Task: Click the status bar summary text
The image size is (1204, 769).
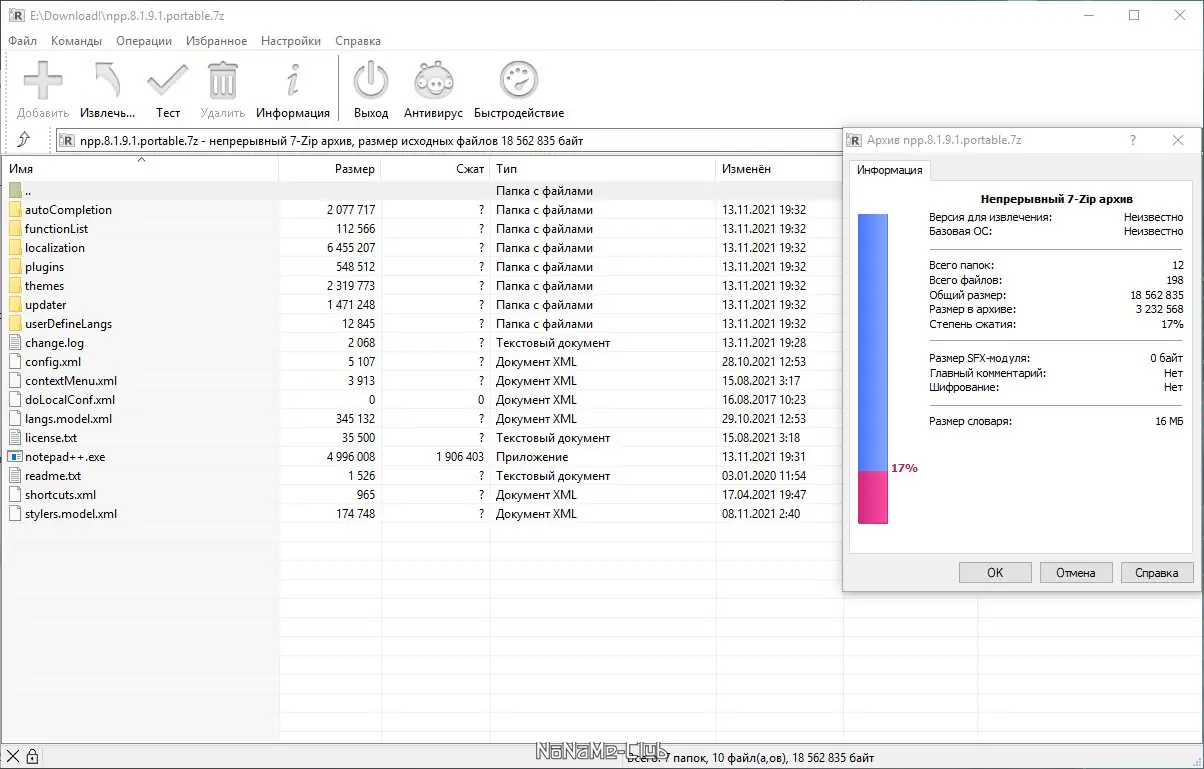Action: [x=750, y=757]
